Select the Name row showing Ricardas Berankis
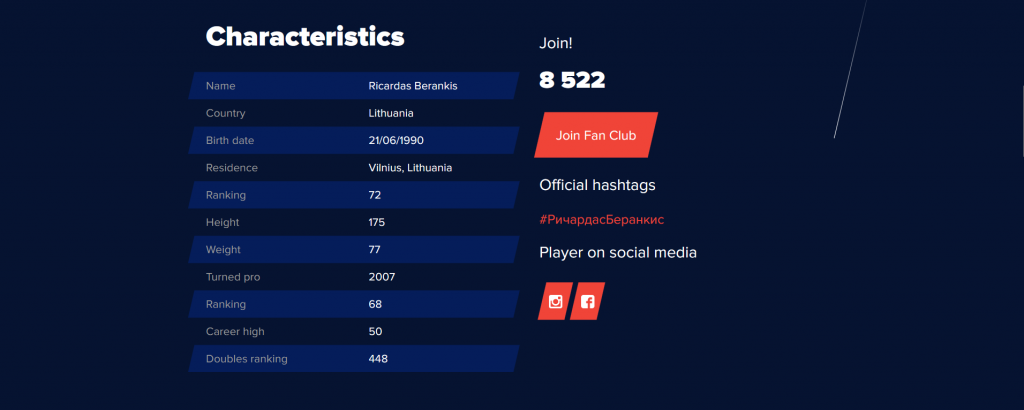Image resolution: width=1024 pixels, height=410 pixels. (x=354, y=86)
